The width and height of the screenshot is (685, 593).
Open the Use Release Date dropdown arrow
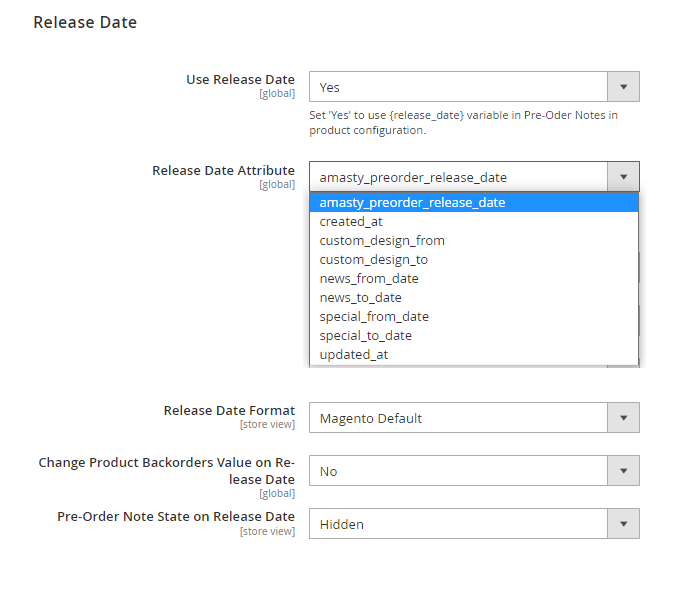(x=623, y=87)
